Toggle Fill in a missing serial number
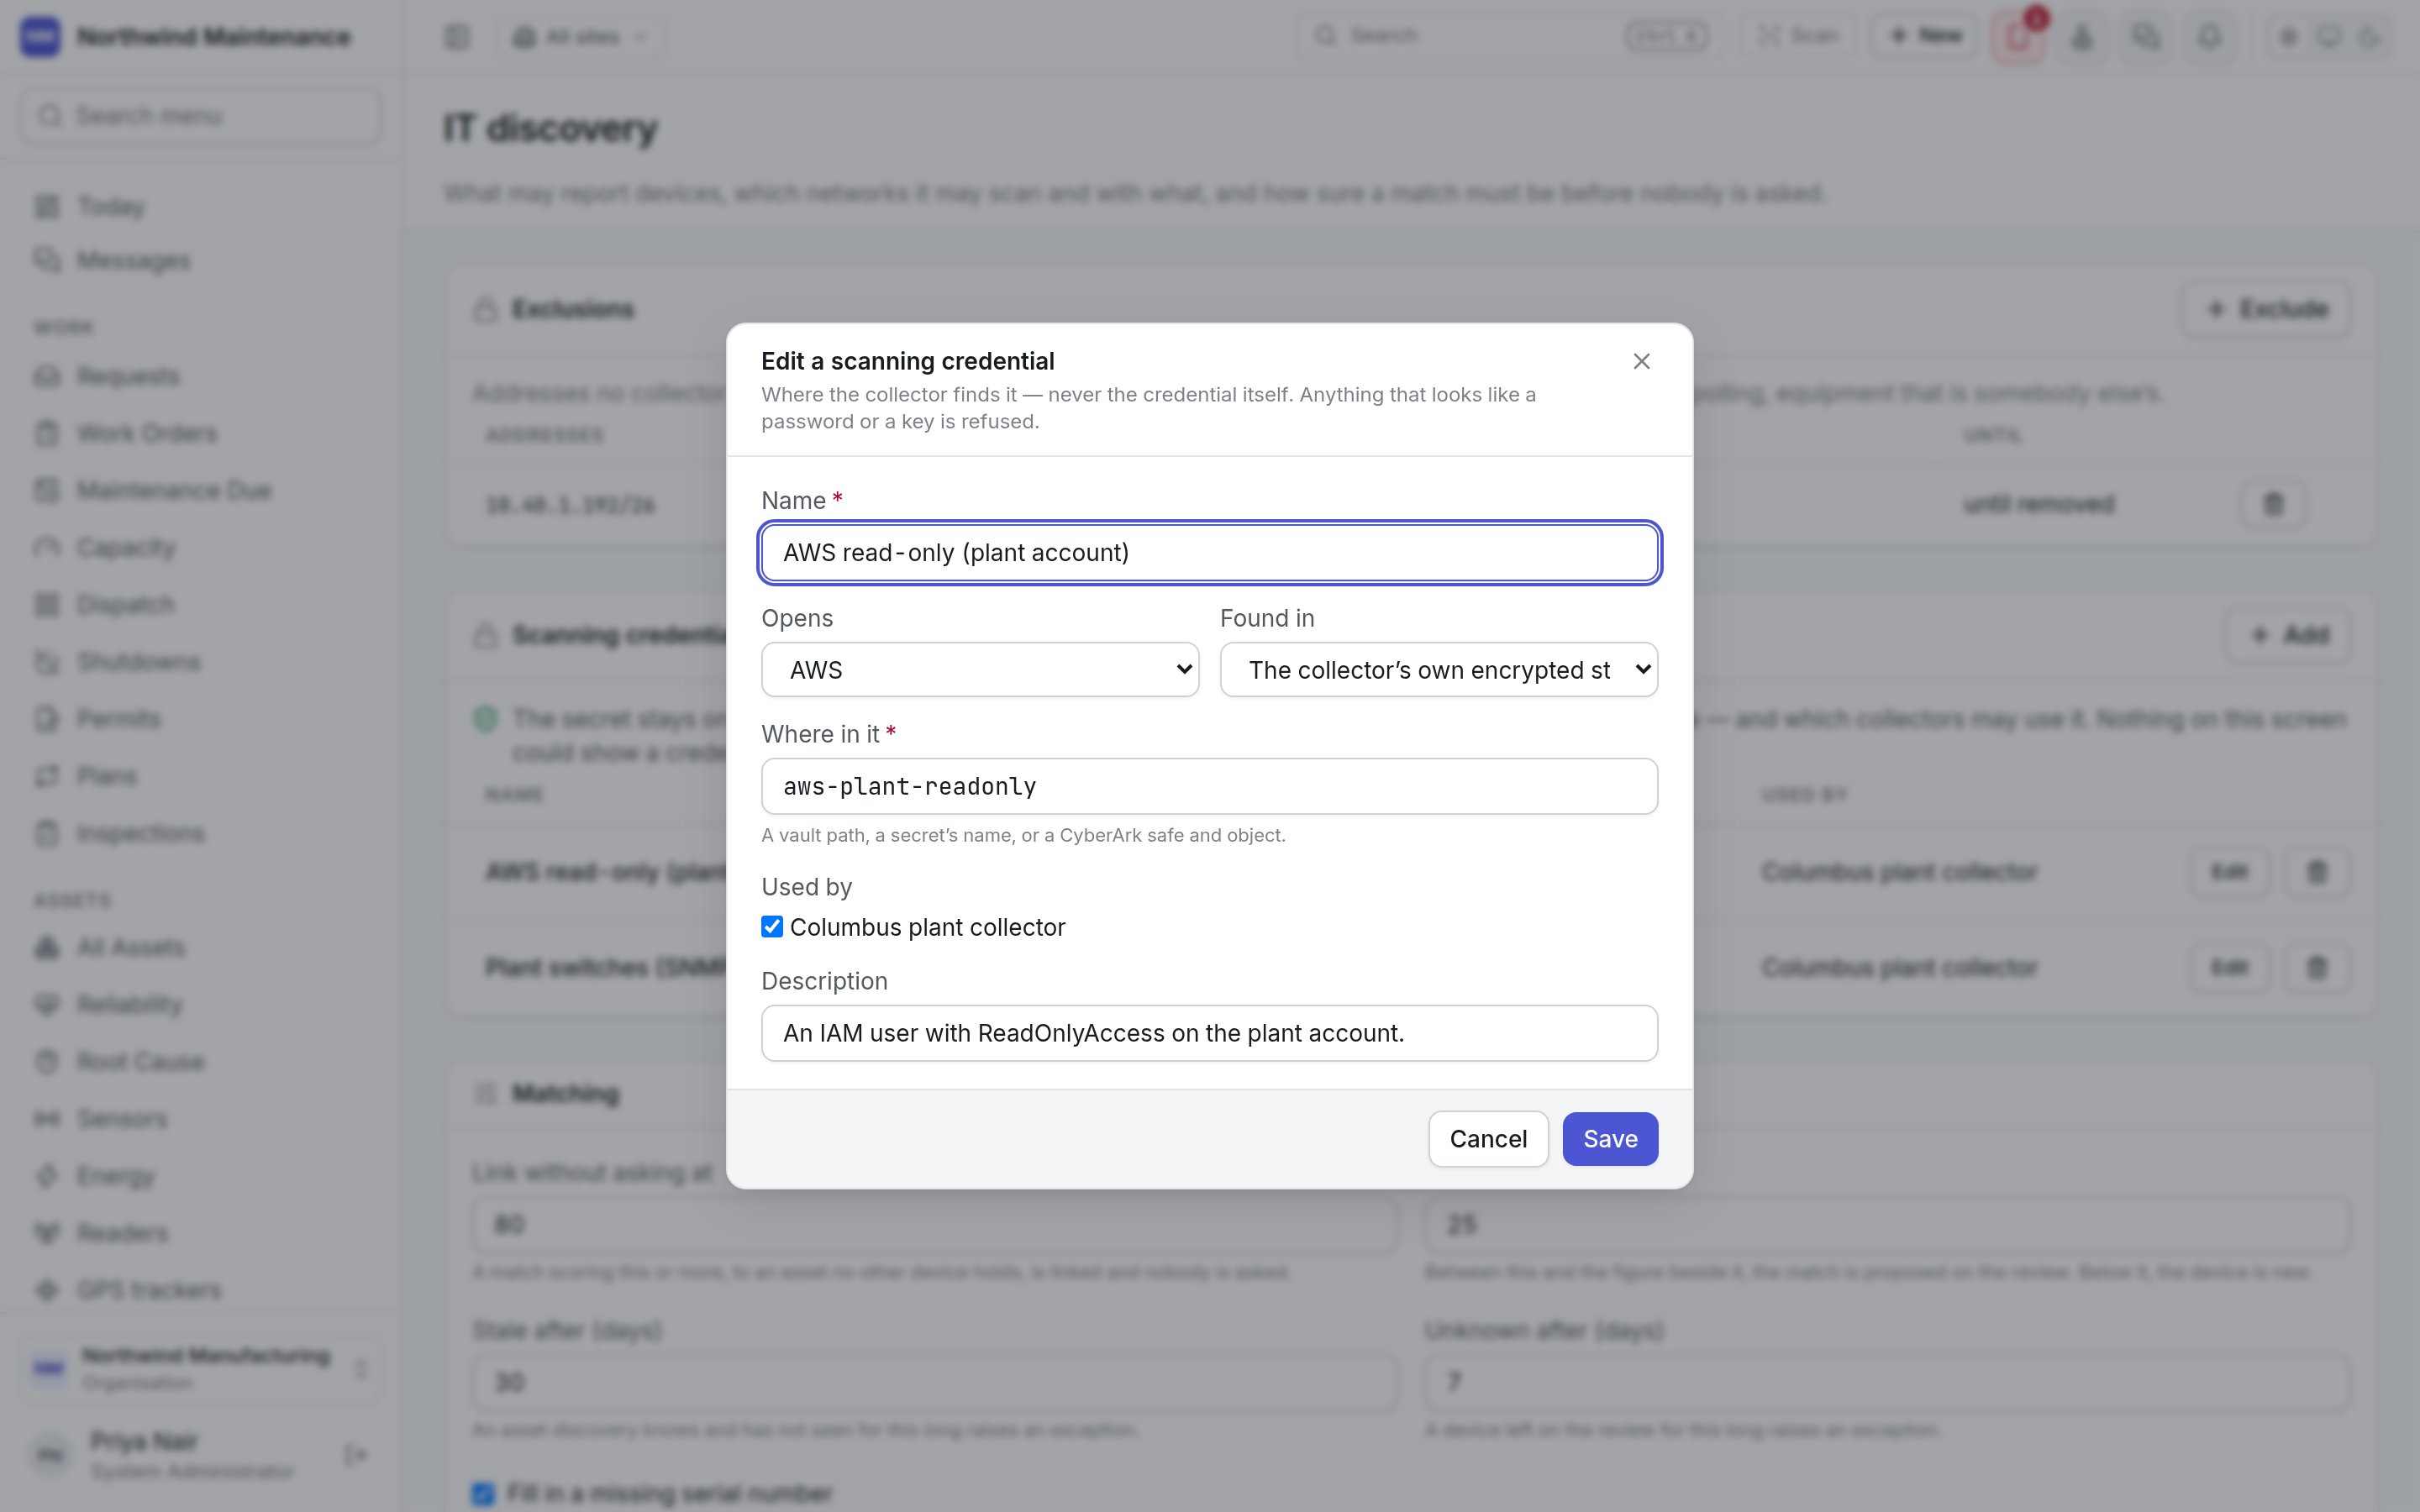Screen dimensions: 2420x1512 click(x=483, y=1494)
